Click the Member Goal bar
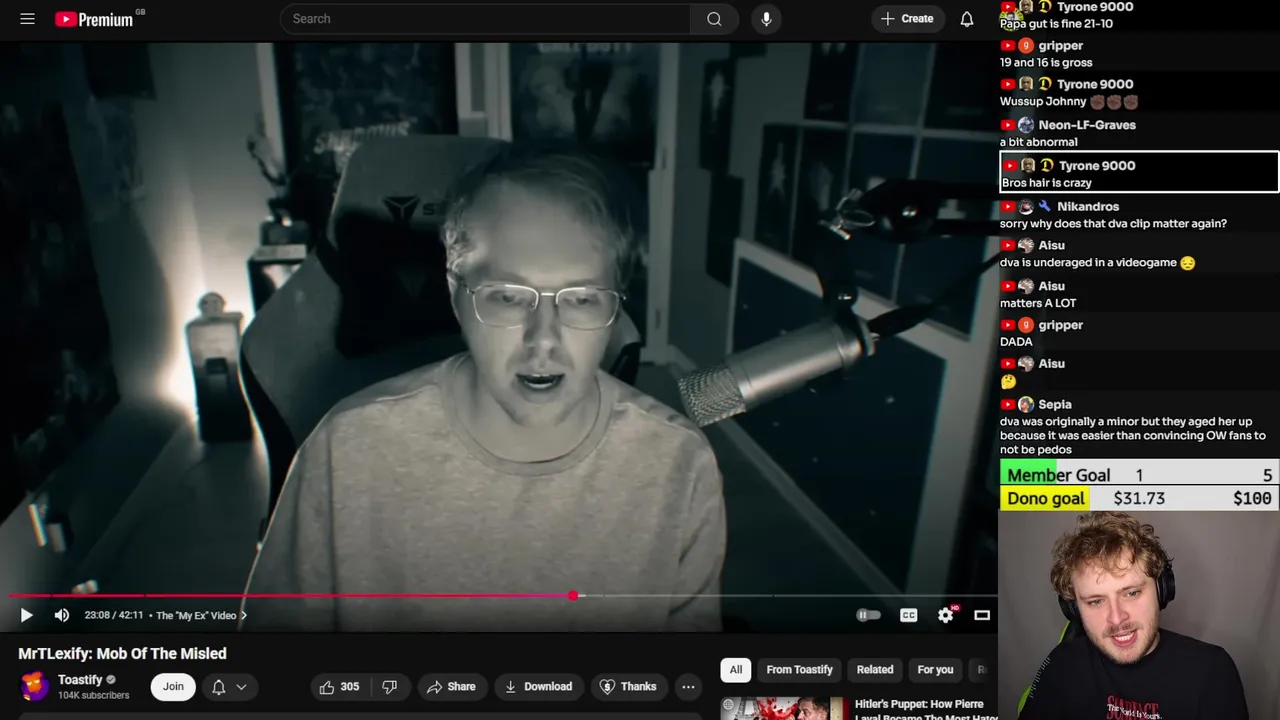Image resolution: width=1280 pixels, height=720 pixels. tap(1139, 475)
